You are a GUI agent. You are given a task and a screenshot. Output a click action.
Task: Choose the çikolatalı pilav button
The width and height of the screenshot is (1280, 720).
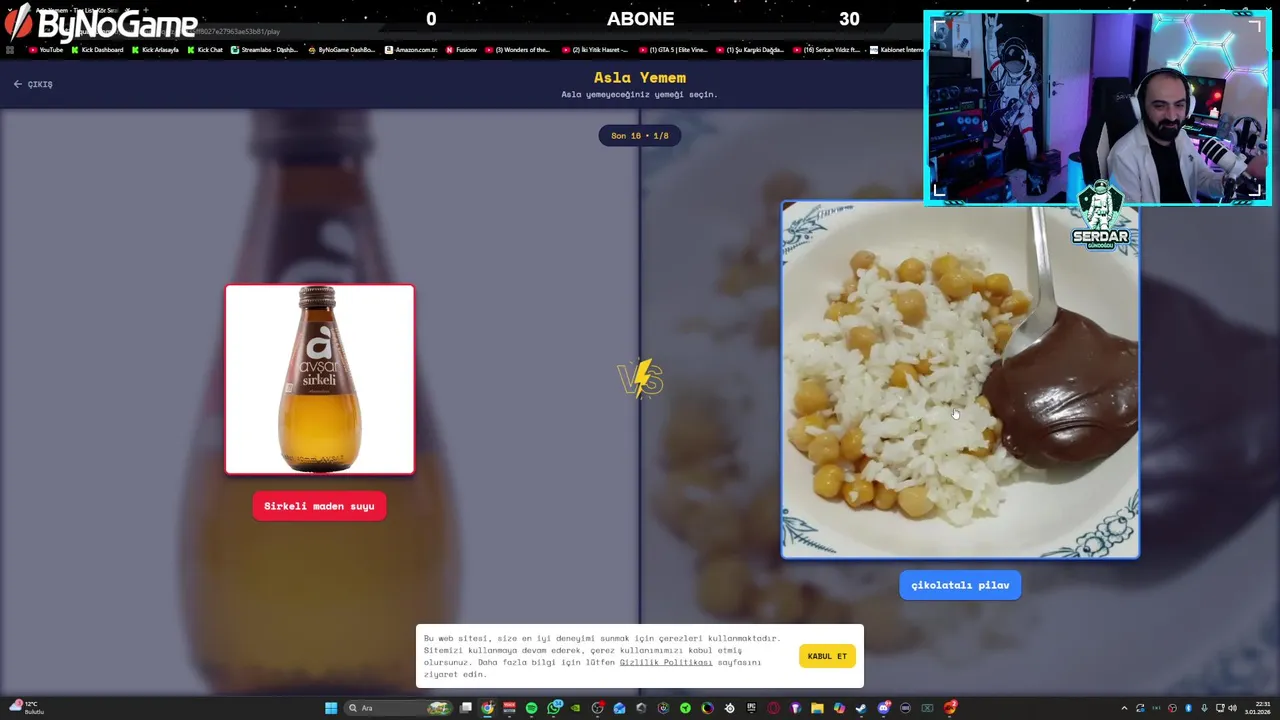960,585
